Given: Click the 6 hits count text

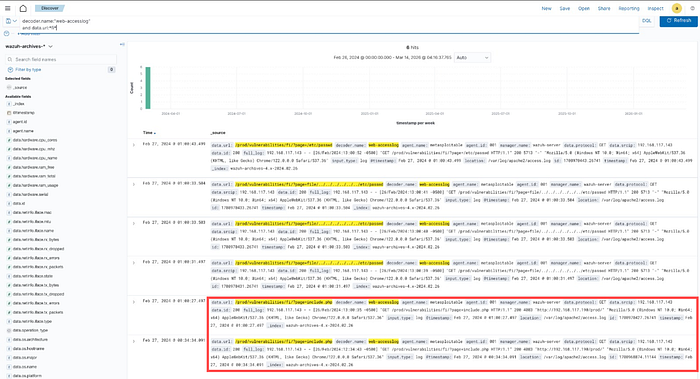Looking at the screenshot, I should (412, 47).
